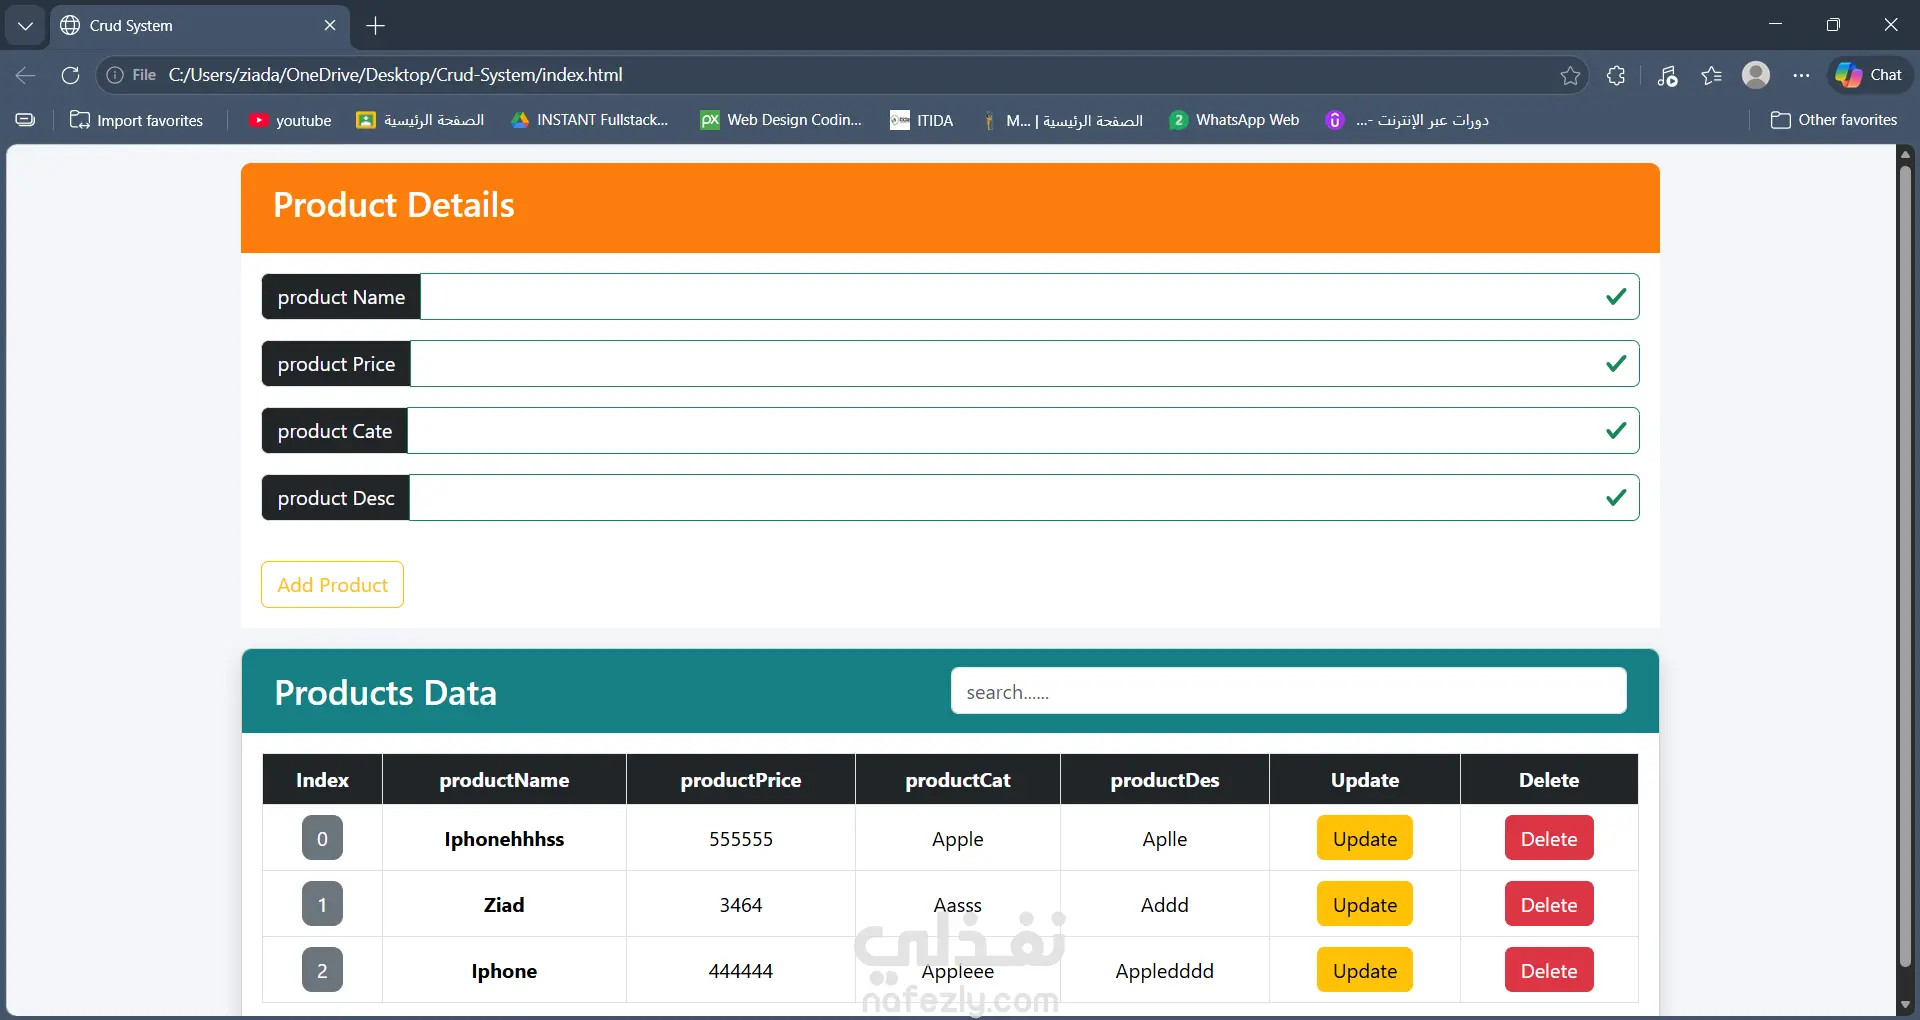Focus the product Cate input field
The width and height of the screenshot is (1920, 1020).
[1023, 431]
